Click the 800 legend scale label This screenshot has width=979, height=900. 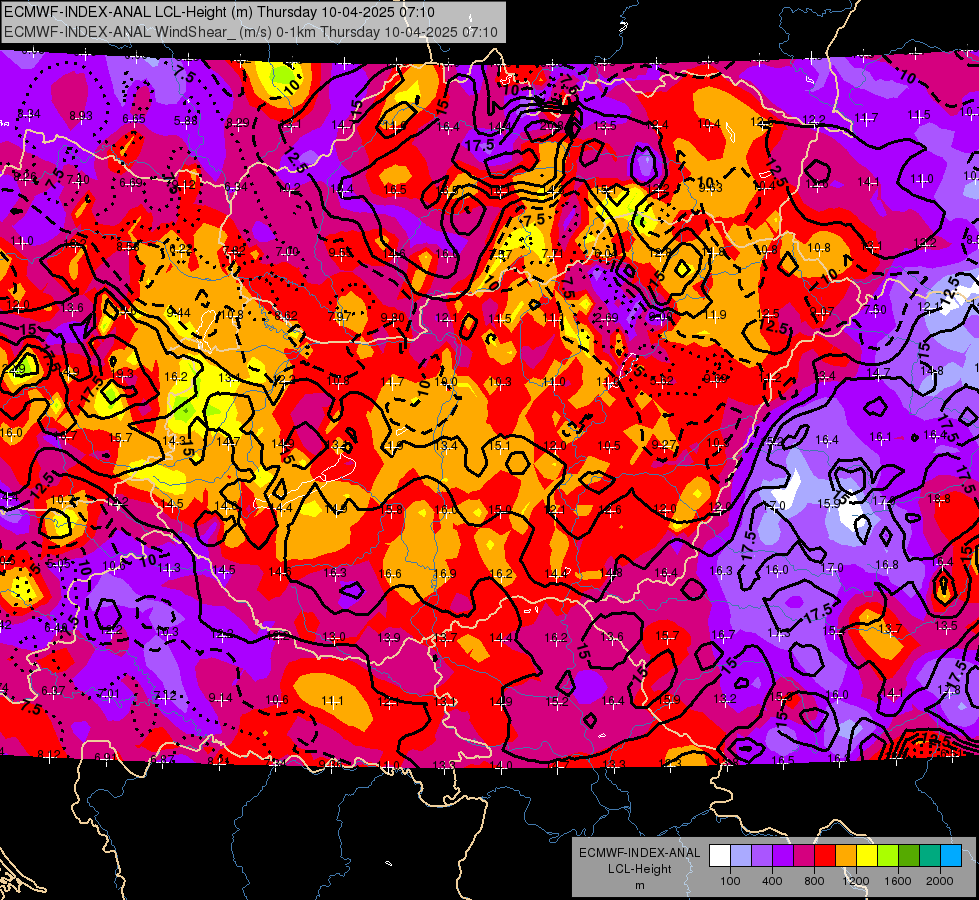click(x=814, y=881)
